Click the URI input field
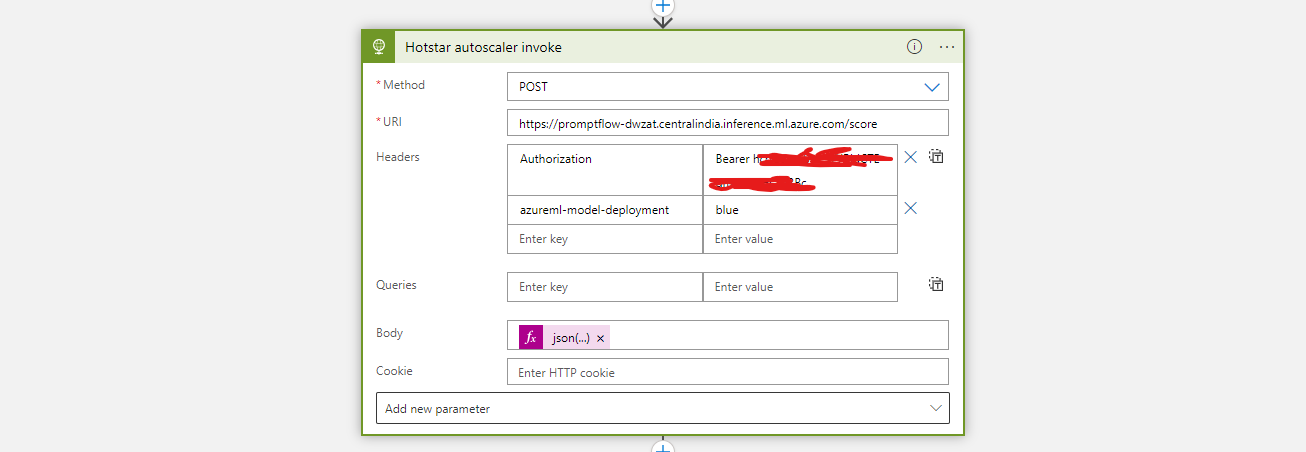Viewport: 1306px width, 452px height. coord(728,123)
